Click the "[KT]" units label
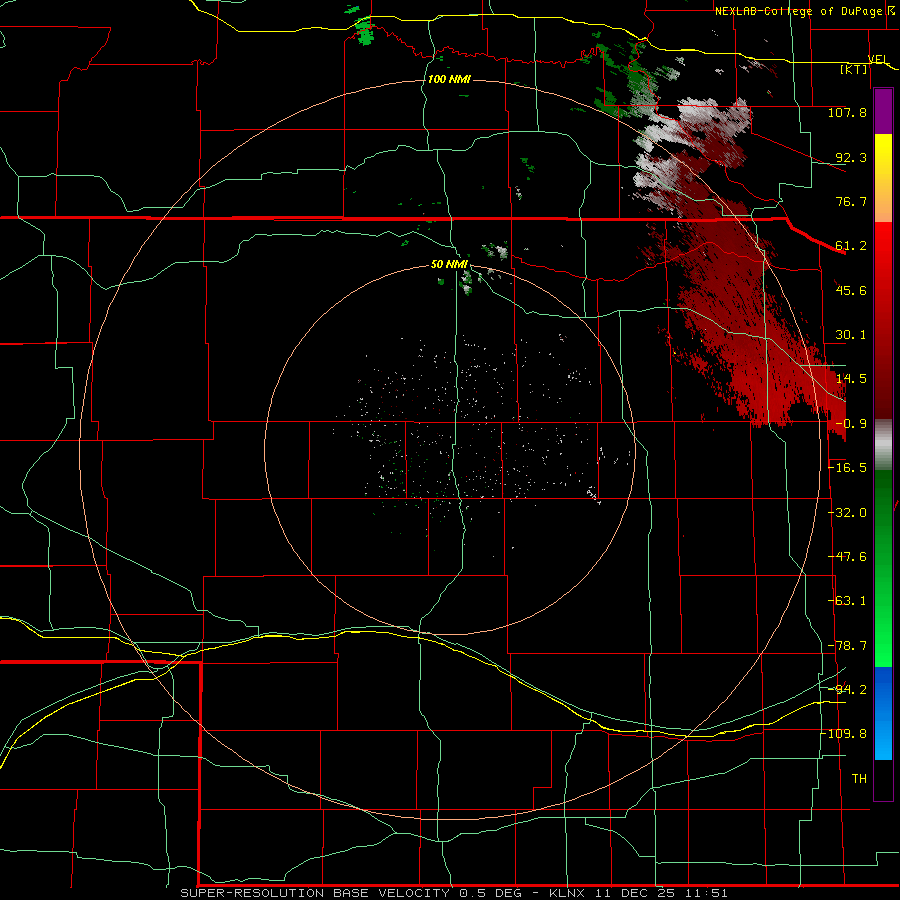This screenshot has width=900, height=900. tap(854, 69)
